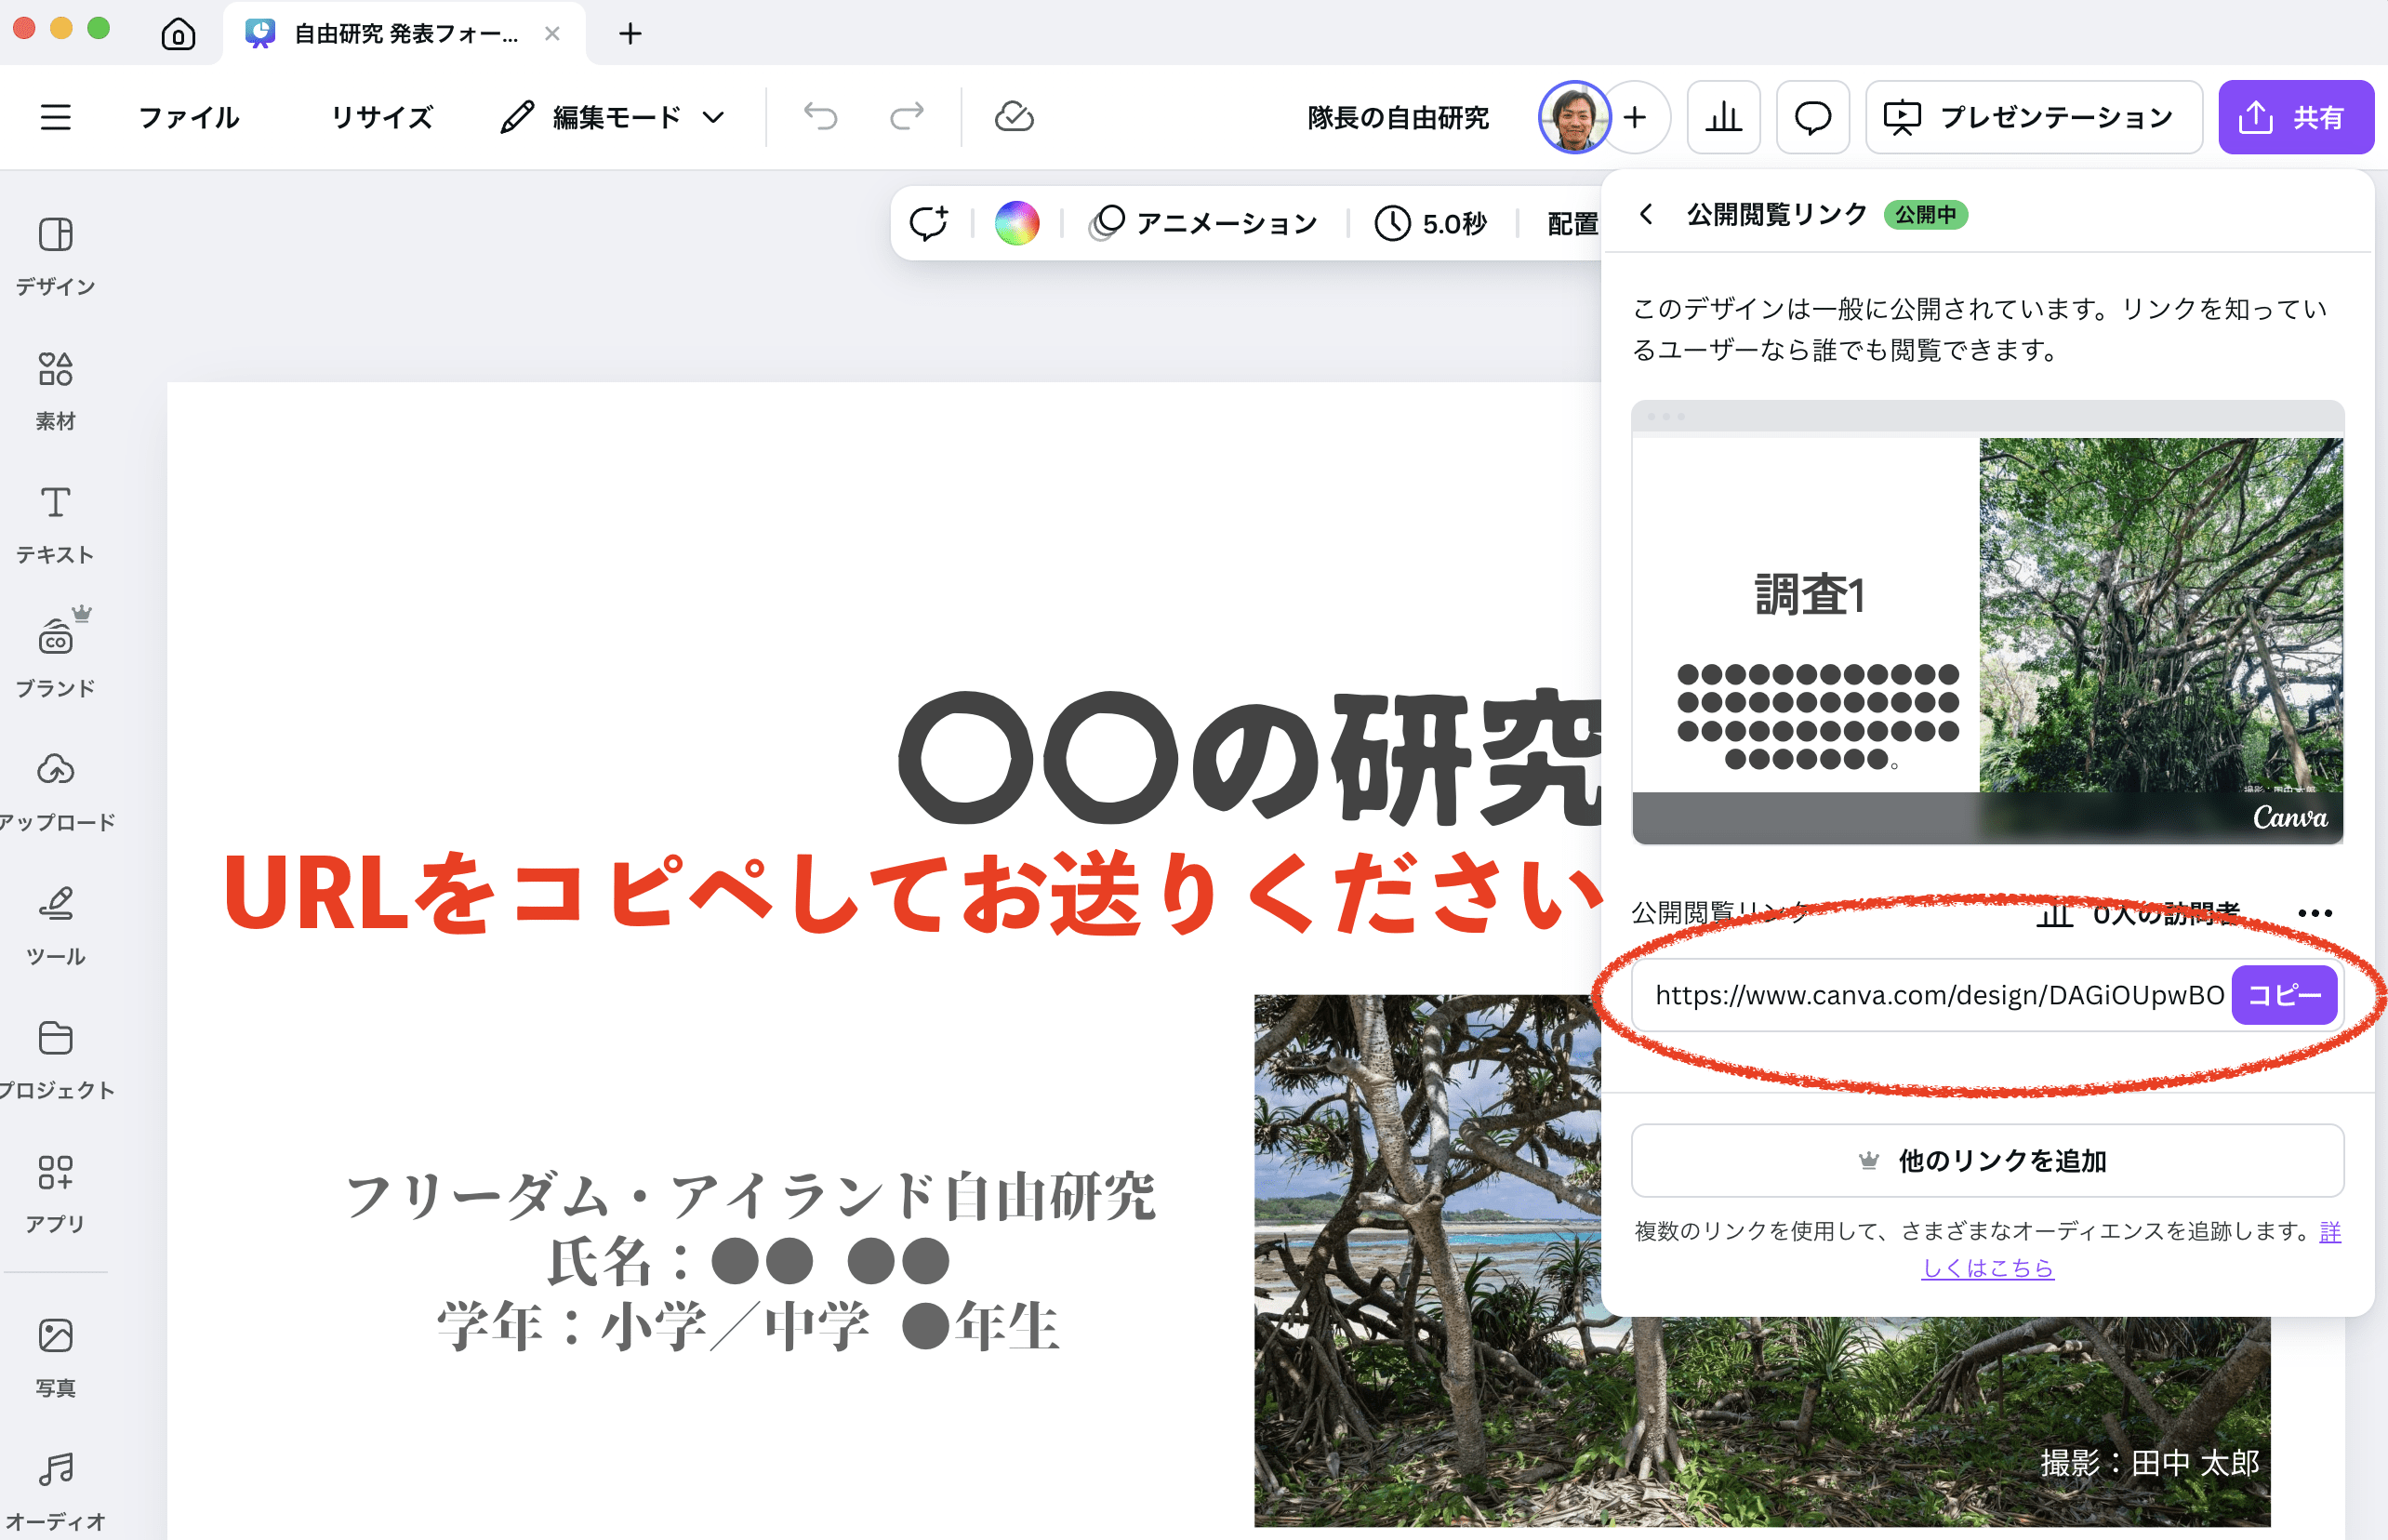Open the 素材 elements panel

coord(56,390)
